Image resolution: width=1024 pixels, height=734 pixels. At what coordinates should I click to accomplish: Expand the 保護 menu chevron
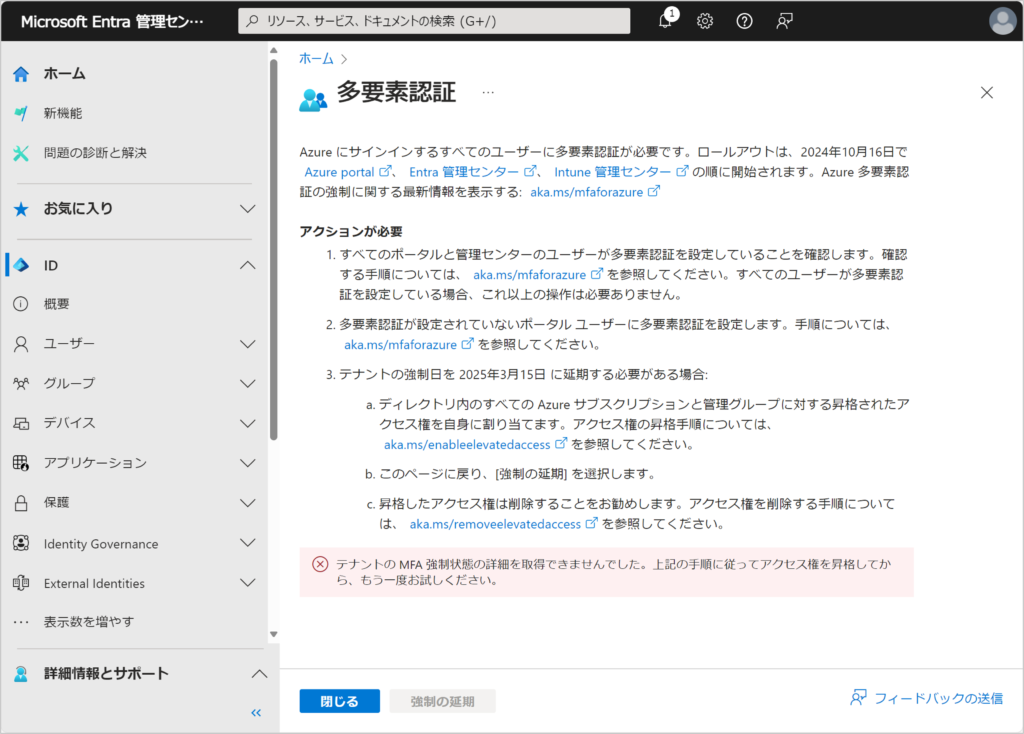[248, 503]
